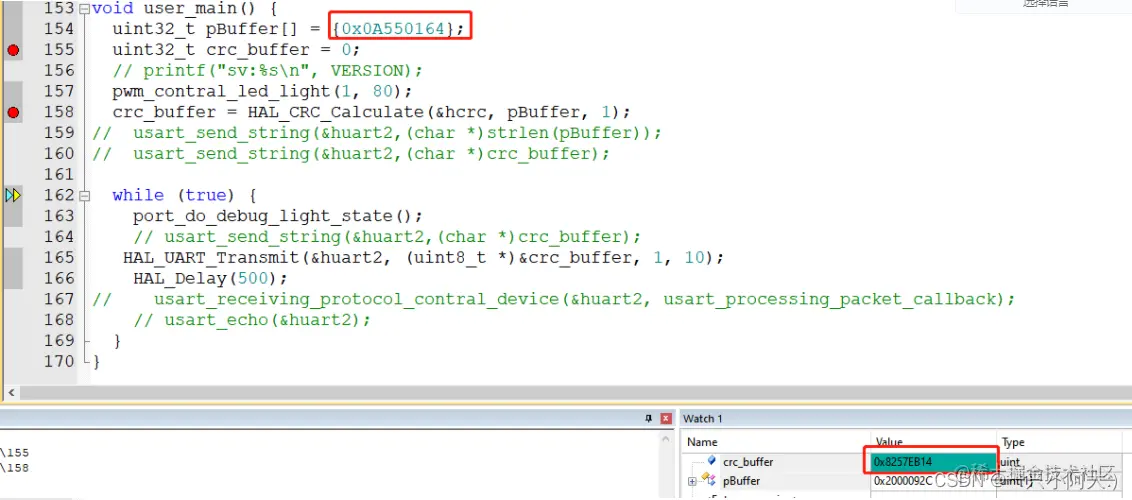The height and width of the screenshot is (500, 1132).
Task: Click the \155 entry in the output panel
Action: [x=14, y=453]
